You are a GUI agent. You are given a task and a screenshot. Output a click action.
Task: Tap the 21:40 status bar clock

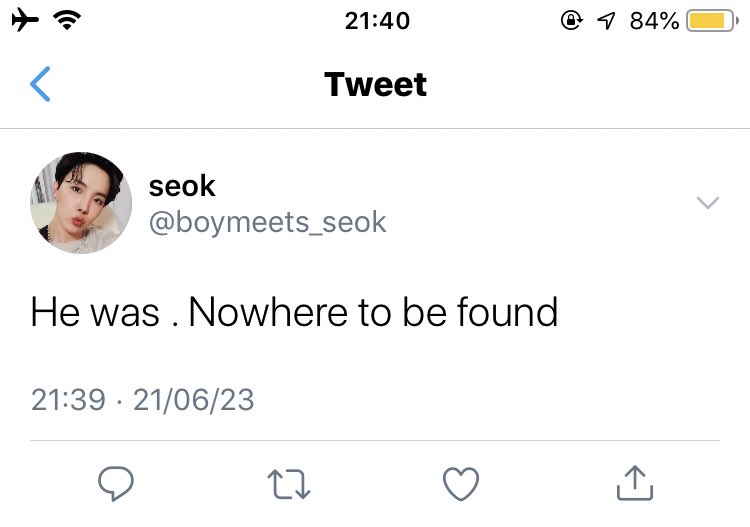377,21
